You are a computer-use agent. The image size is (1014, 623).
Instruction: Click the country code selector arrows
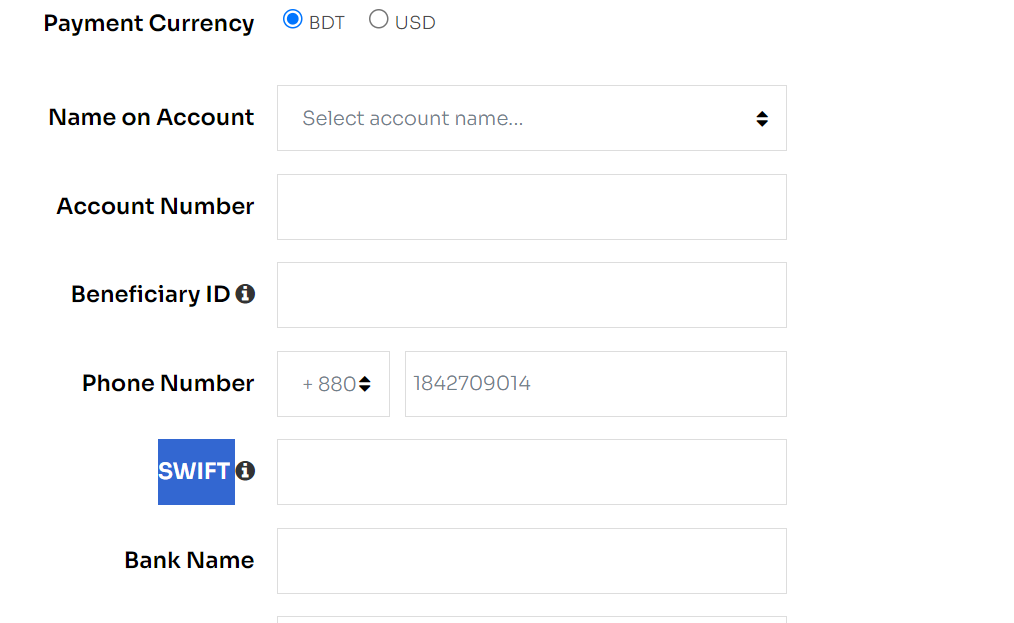[x=365, y=384]
